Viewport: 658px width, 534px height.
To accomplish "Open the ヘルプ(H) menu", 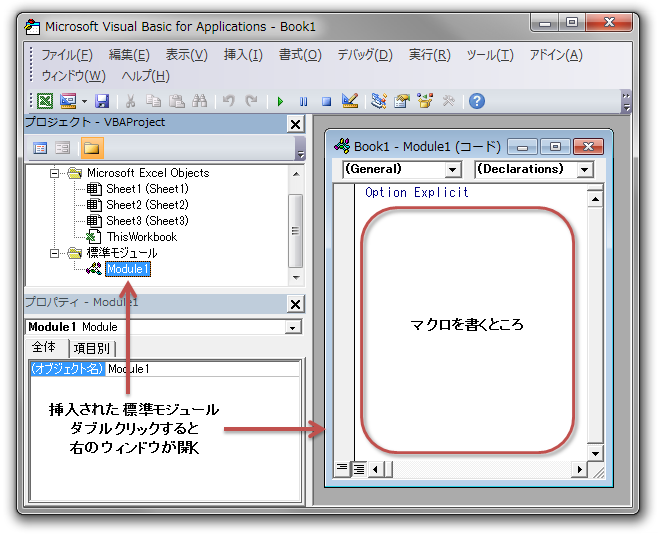I will pos(145,76).
